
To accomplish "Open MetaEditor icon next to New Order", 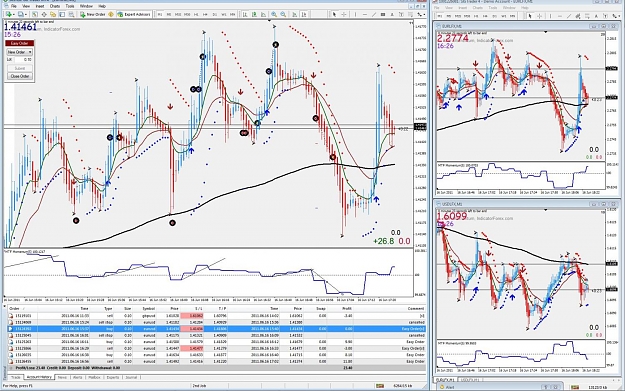I will point(111,14).
